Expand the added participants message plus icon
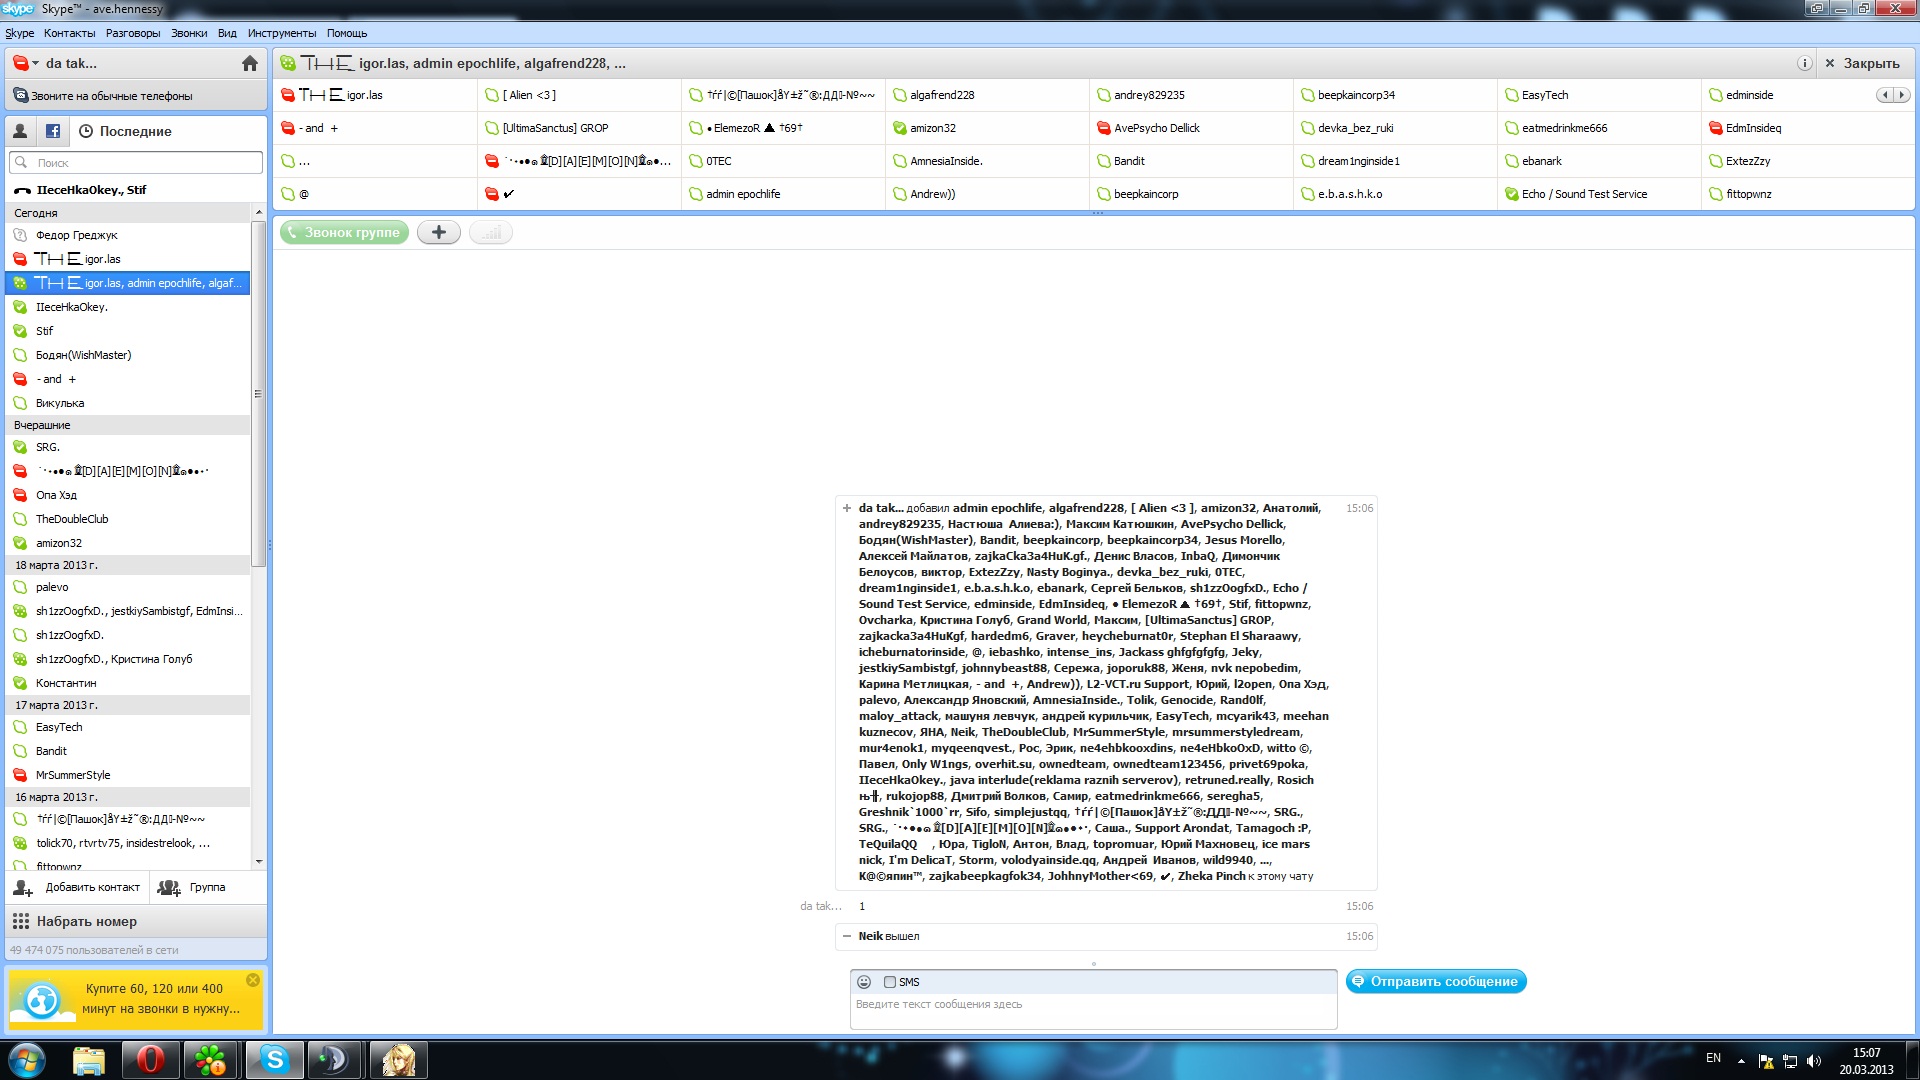1920x1080 pixels. [x=847, y=508]
